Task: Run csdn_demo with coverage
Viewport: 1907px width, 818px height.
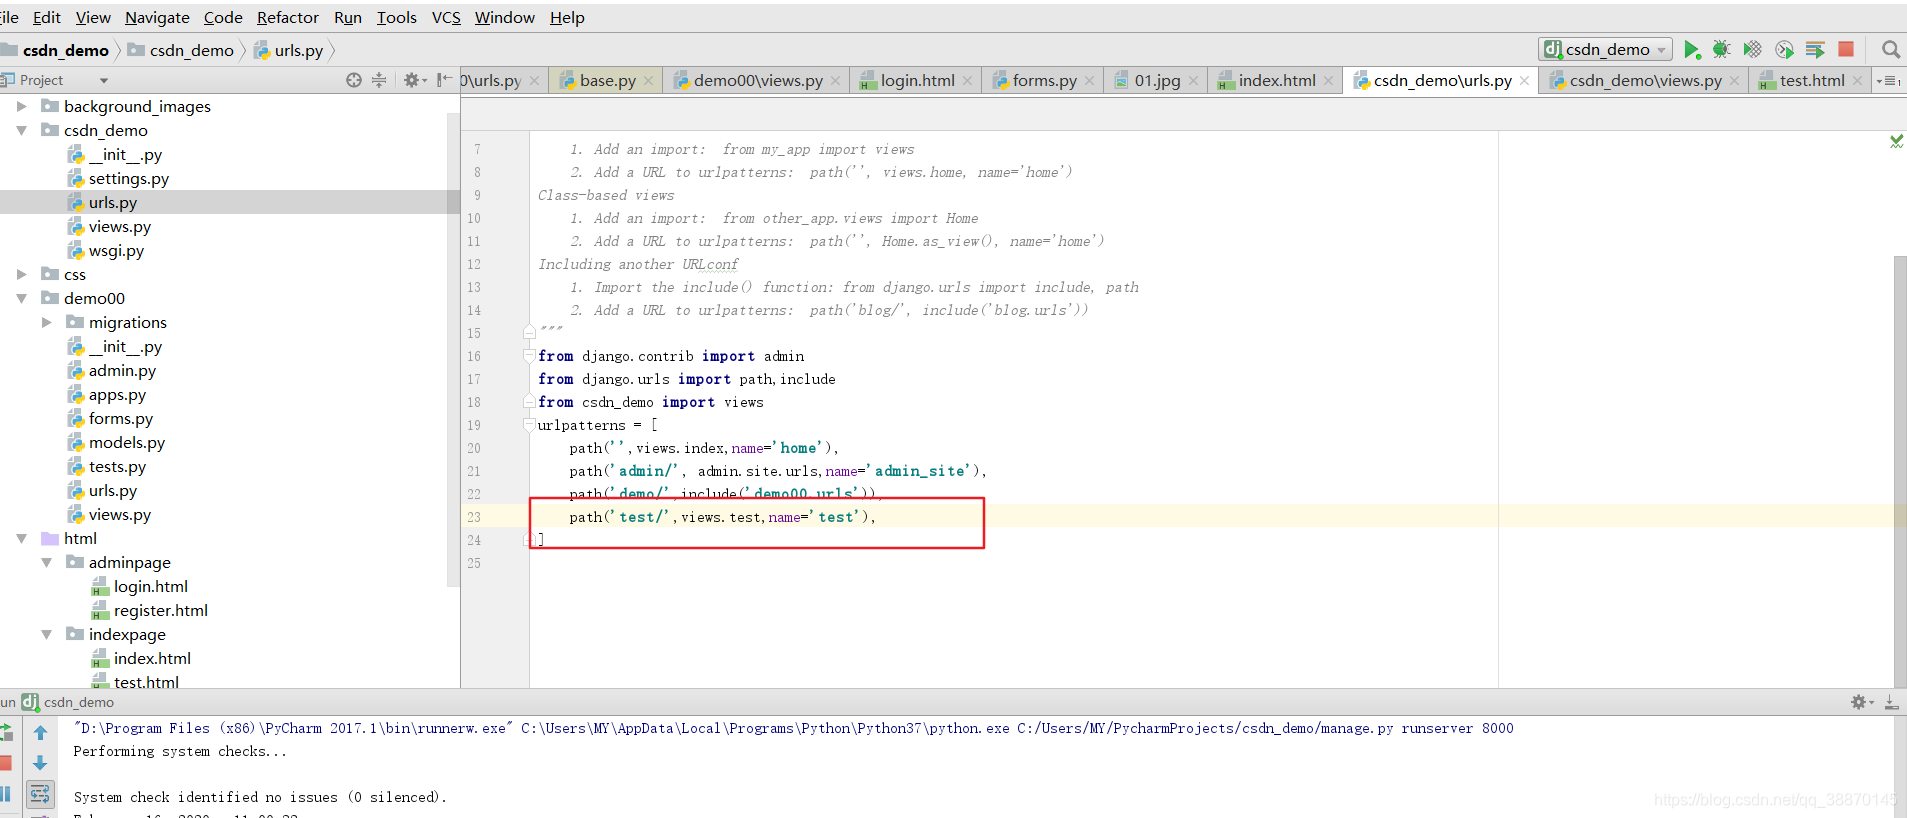Action: (1753, 50)
